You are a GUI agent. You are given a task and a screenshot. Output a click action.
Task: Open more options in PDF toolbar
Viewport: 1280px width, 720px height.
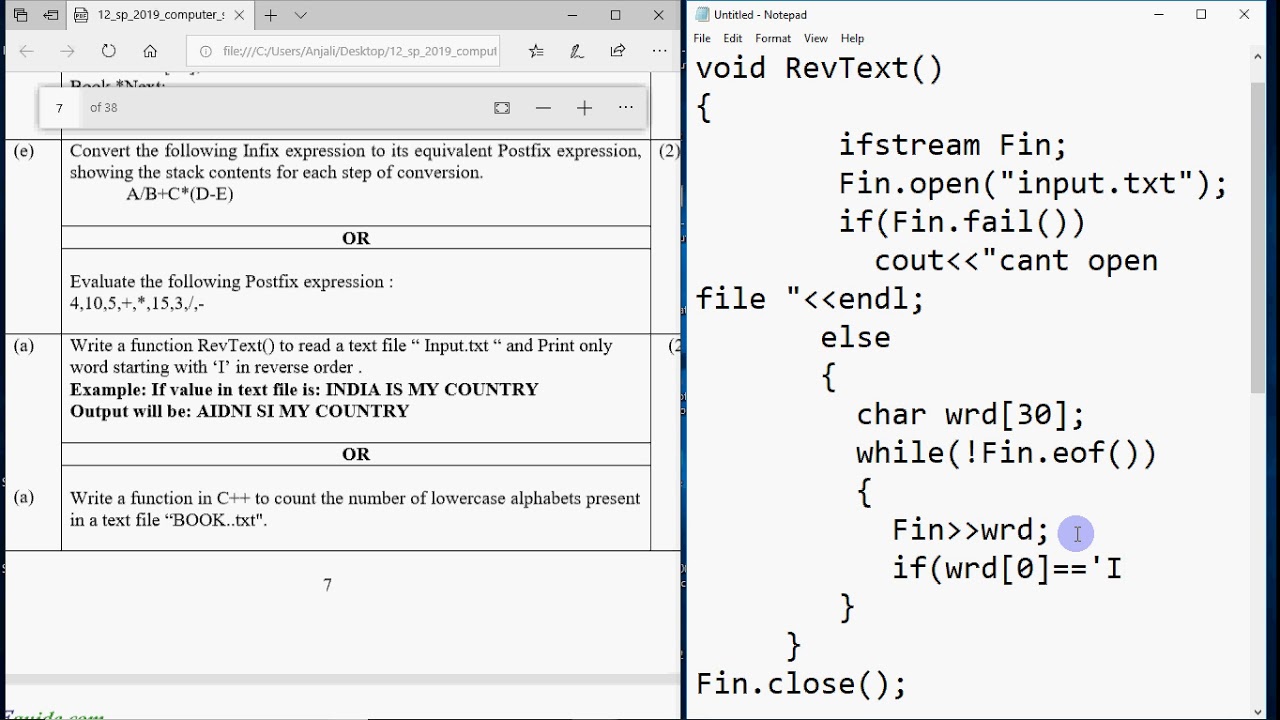point(626,108)
